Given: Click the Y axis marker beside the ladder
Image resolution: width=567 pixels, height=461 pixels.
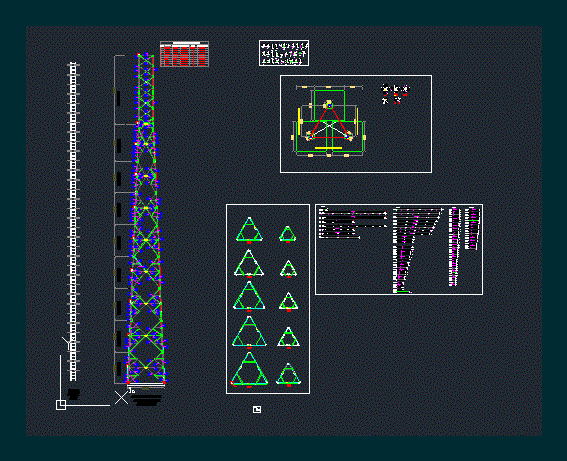Looking at the screenshot, I should coord(68,342).
